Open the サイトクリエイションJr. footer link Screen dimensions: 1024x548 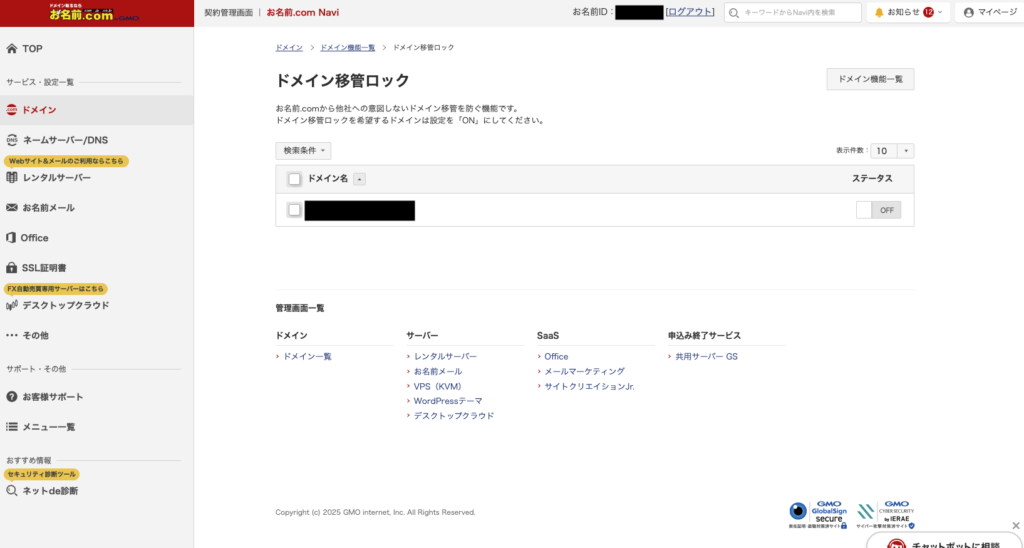point(590,386)
